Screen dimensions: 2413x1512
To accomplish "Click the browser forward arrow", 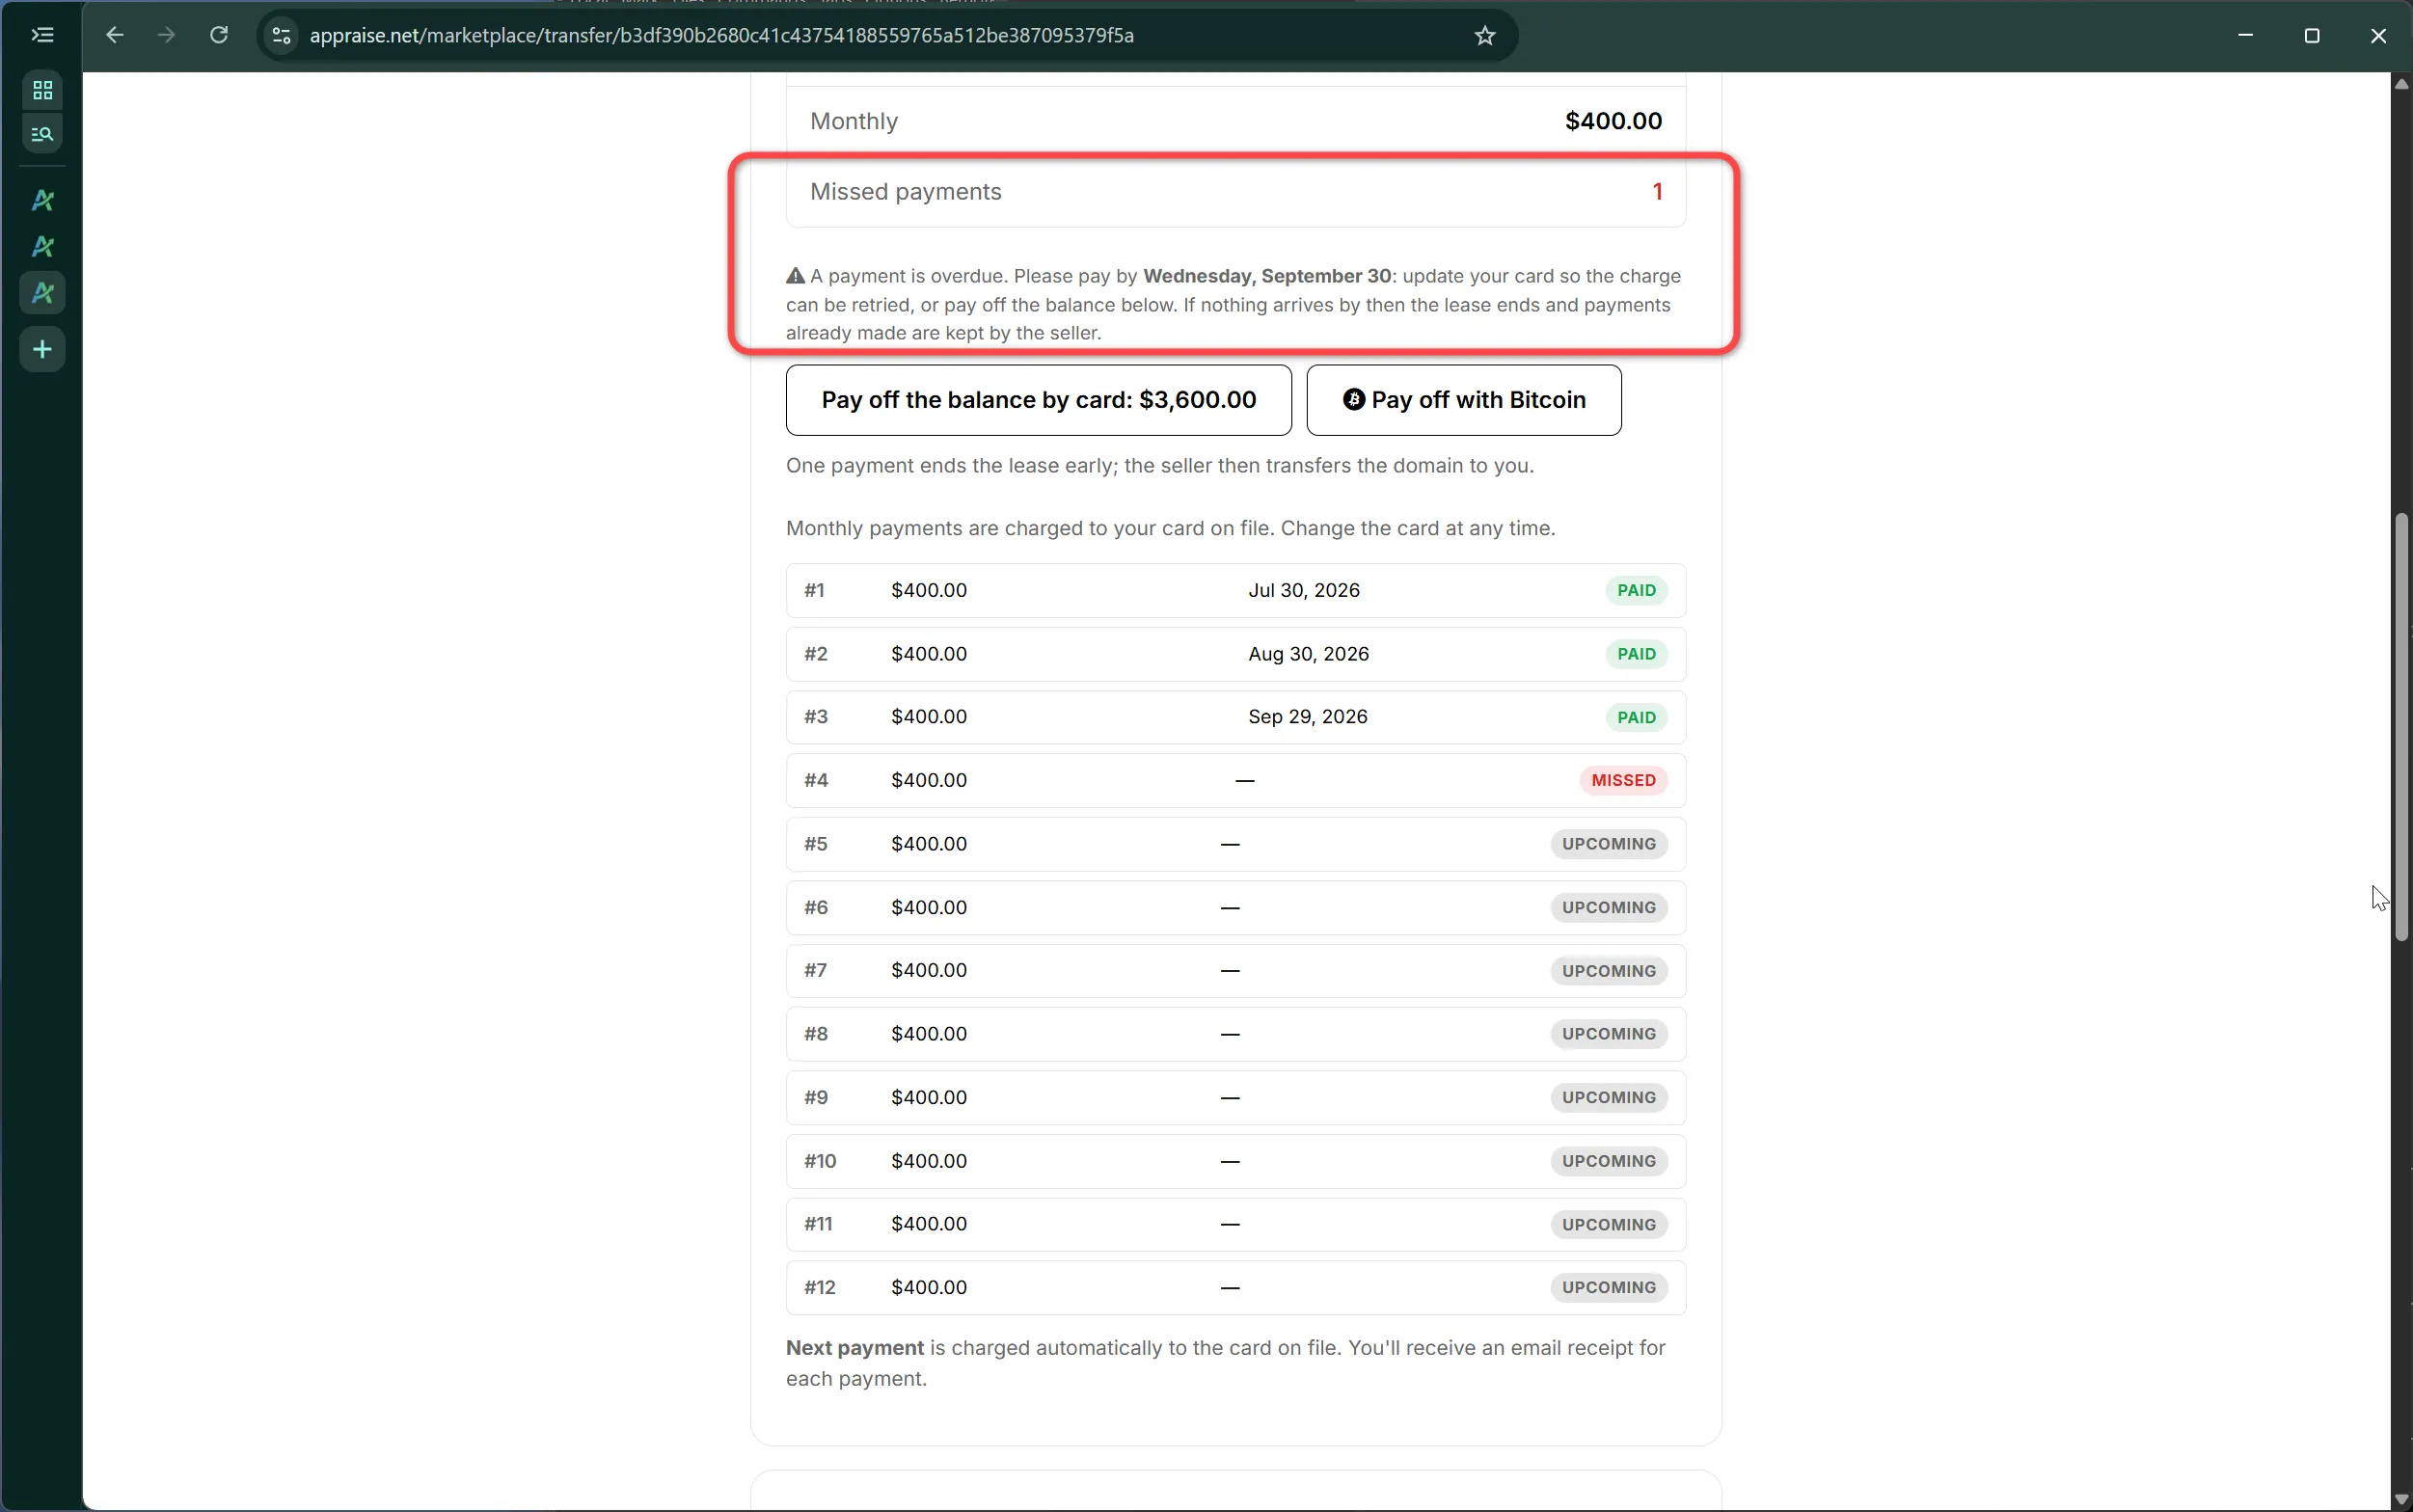I will tap(167, 35).
